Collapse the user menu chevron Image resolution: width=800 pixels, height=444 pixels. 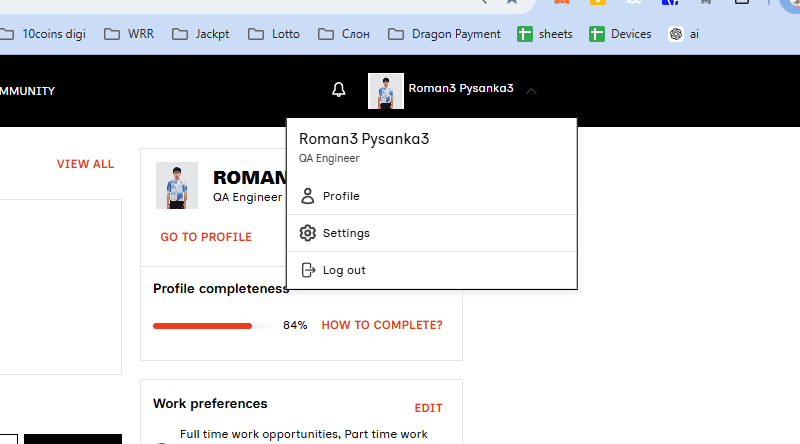(x=531, y=91)
